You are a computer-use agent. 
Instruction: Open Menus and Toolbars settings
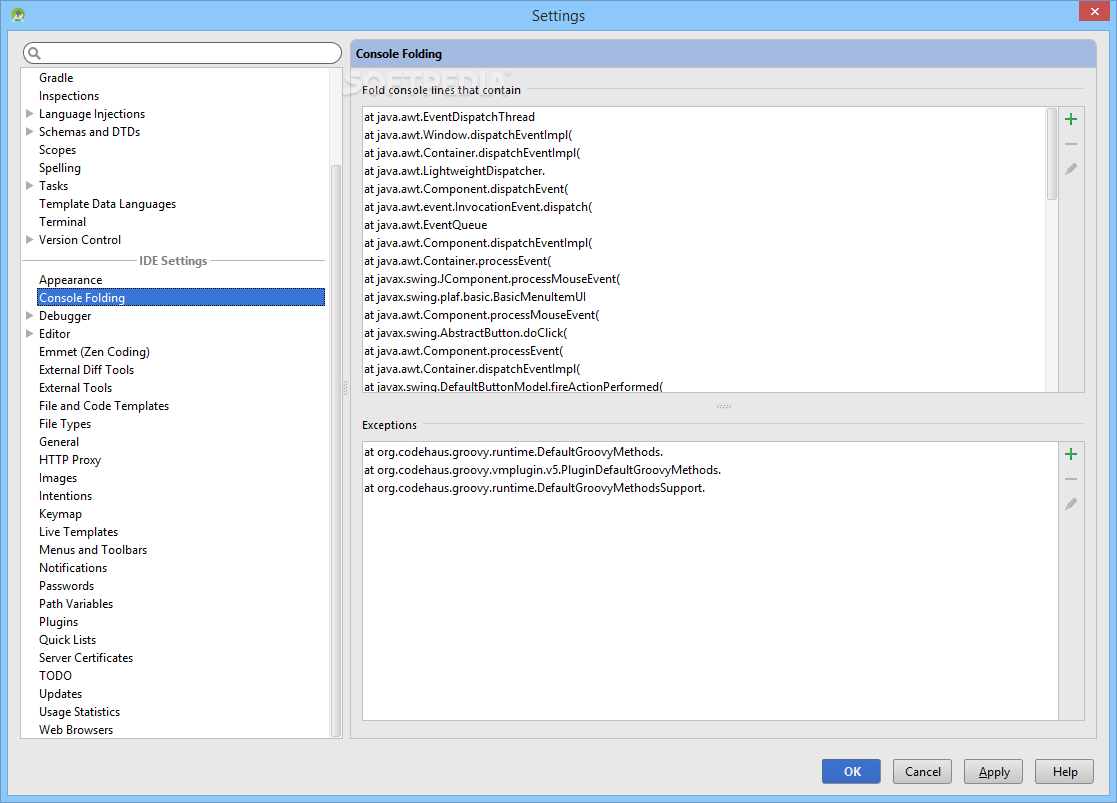(x=93, y=550)
